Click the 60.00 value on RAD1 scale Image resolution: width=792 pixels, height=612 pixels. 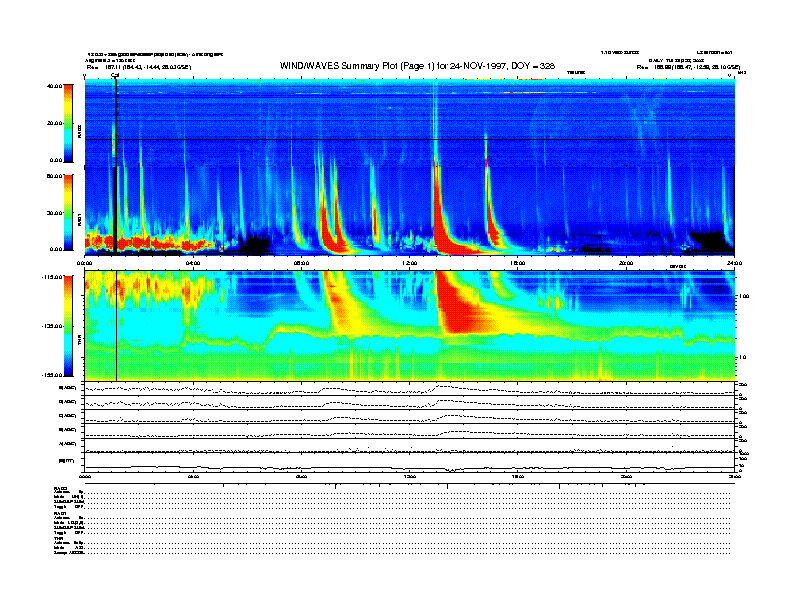[54, 176]
